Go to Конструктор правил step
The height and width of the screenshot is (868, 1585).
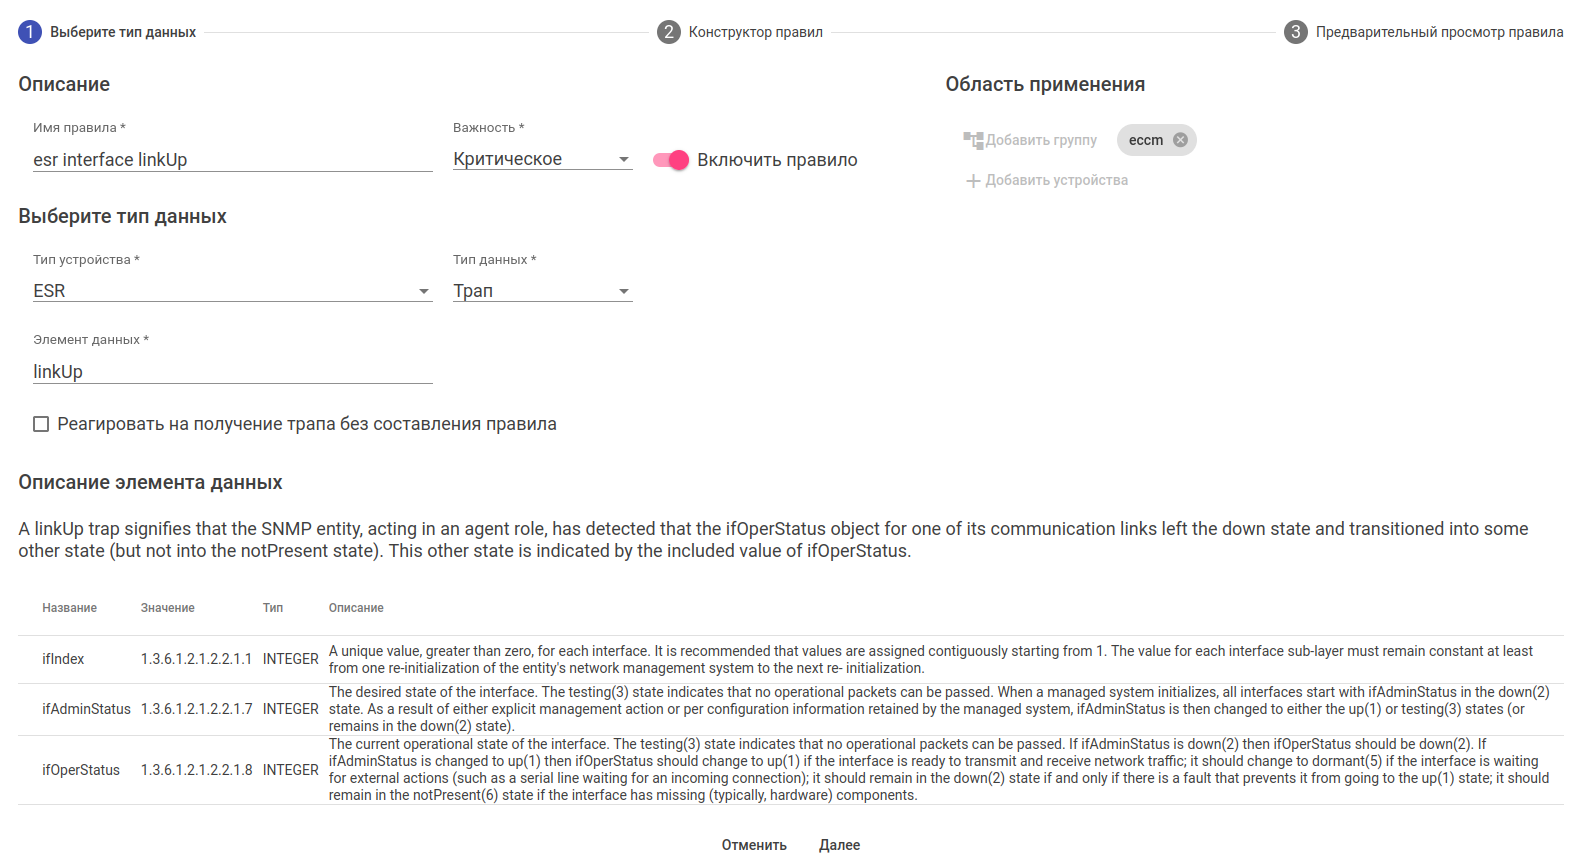tap(755, 32)
